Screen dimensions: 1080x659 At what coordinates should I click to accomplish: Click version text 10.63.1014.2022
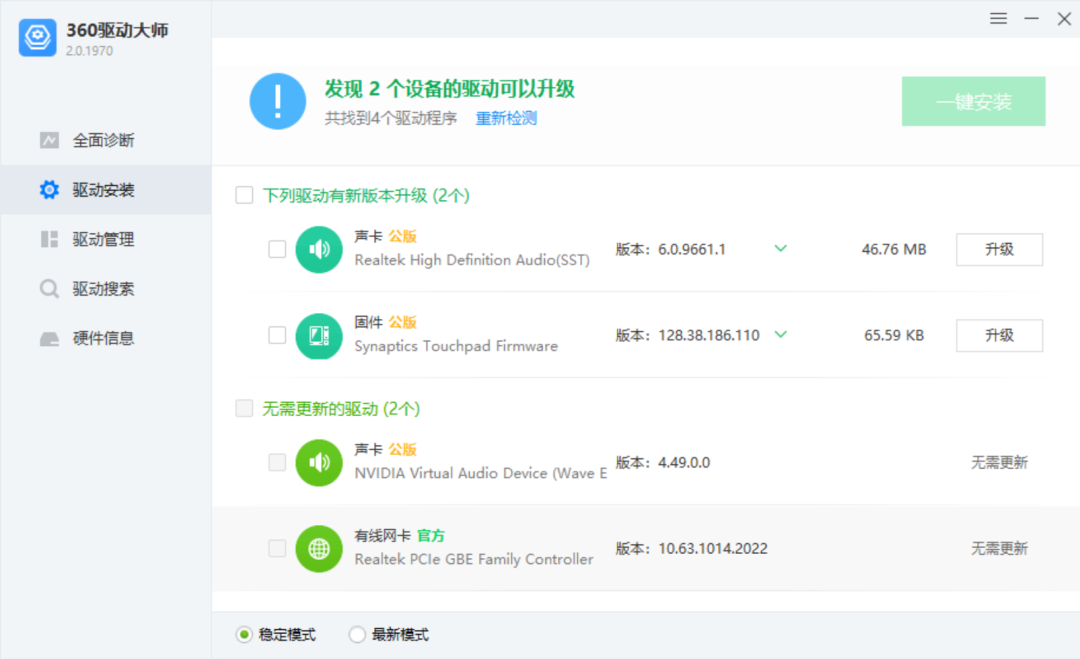(713, 549)
